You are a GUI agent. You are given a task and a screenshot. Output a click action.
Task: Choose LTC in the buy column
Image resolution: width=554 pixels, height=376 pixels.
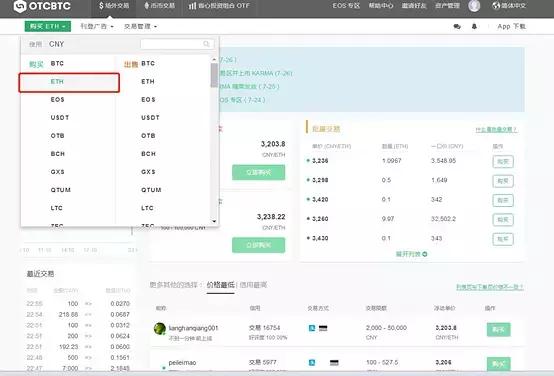coord(57,208)
